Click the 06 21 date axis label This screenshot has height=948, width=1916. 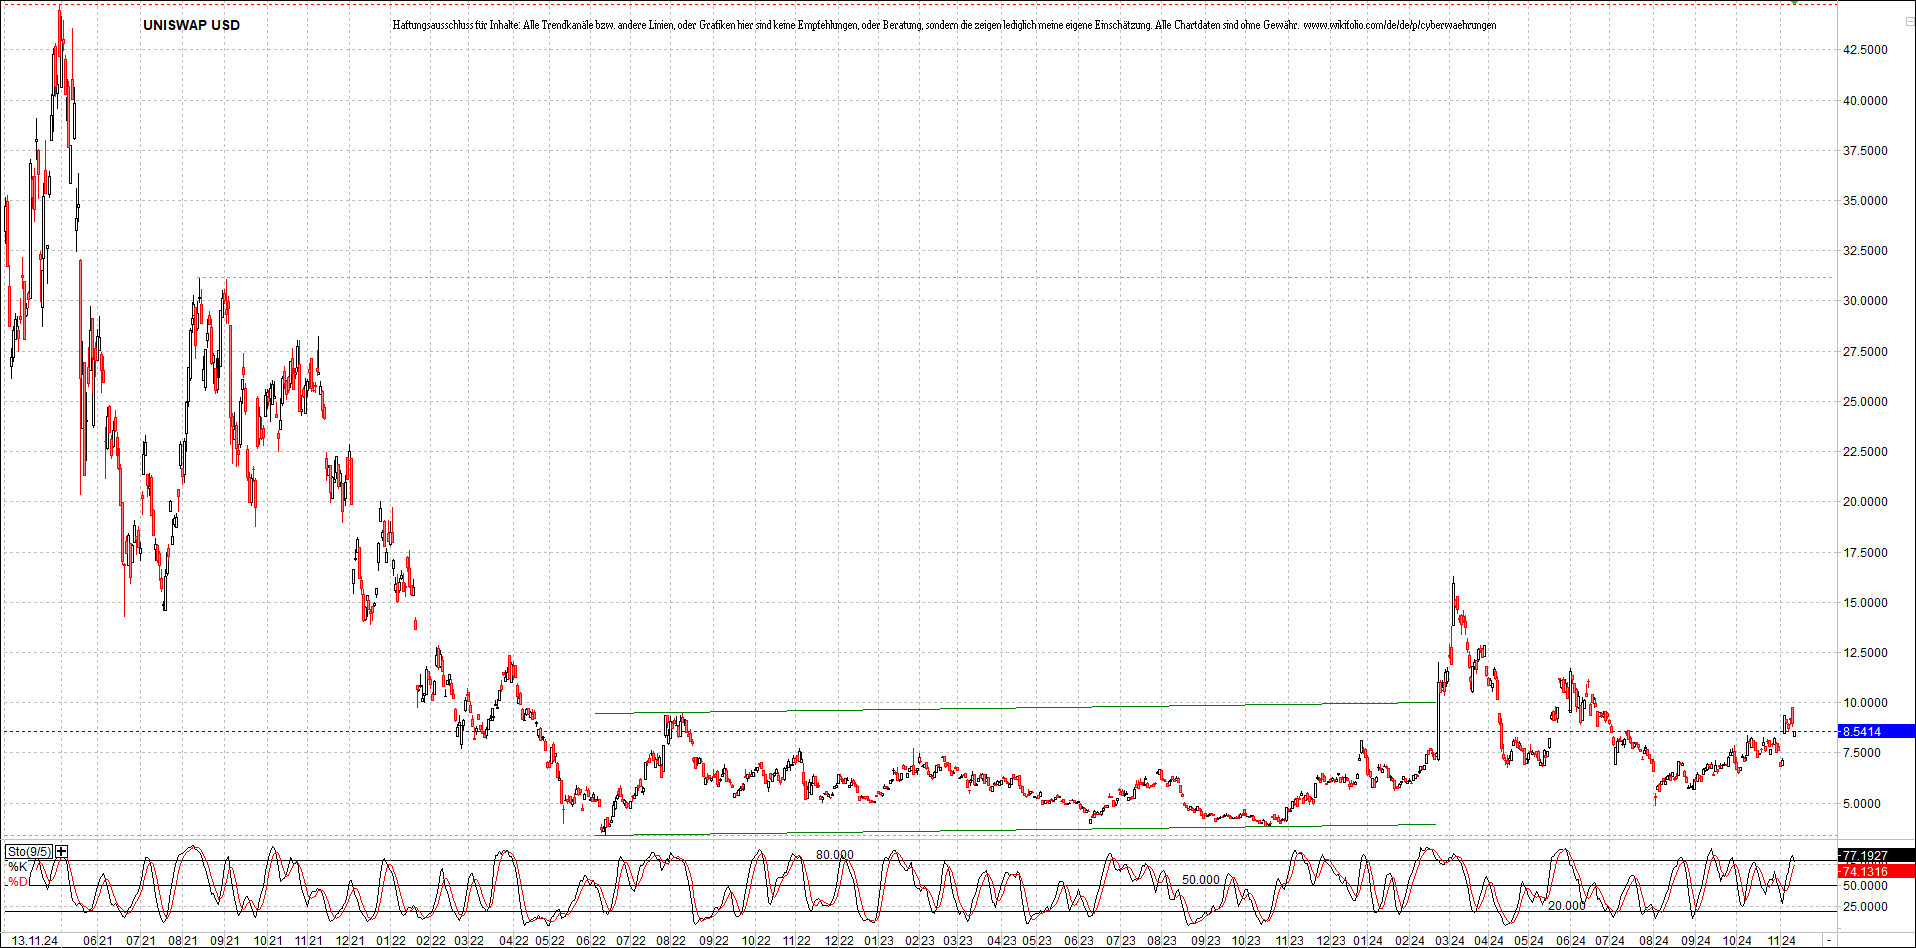[98, 941]
